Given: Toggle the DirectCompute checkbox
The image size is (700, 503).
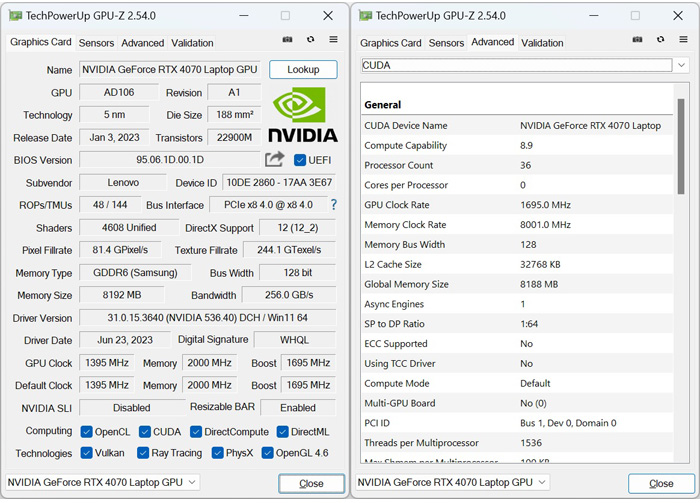Looking at the screenshot, I should [x=196, y=432].
